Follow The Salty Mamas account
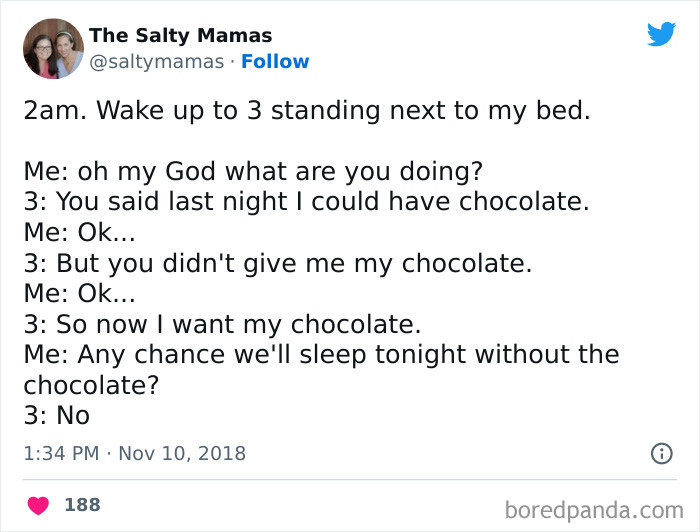700x532 pixels. pos(275,62)
